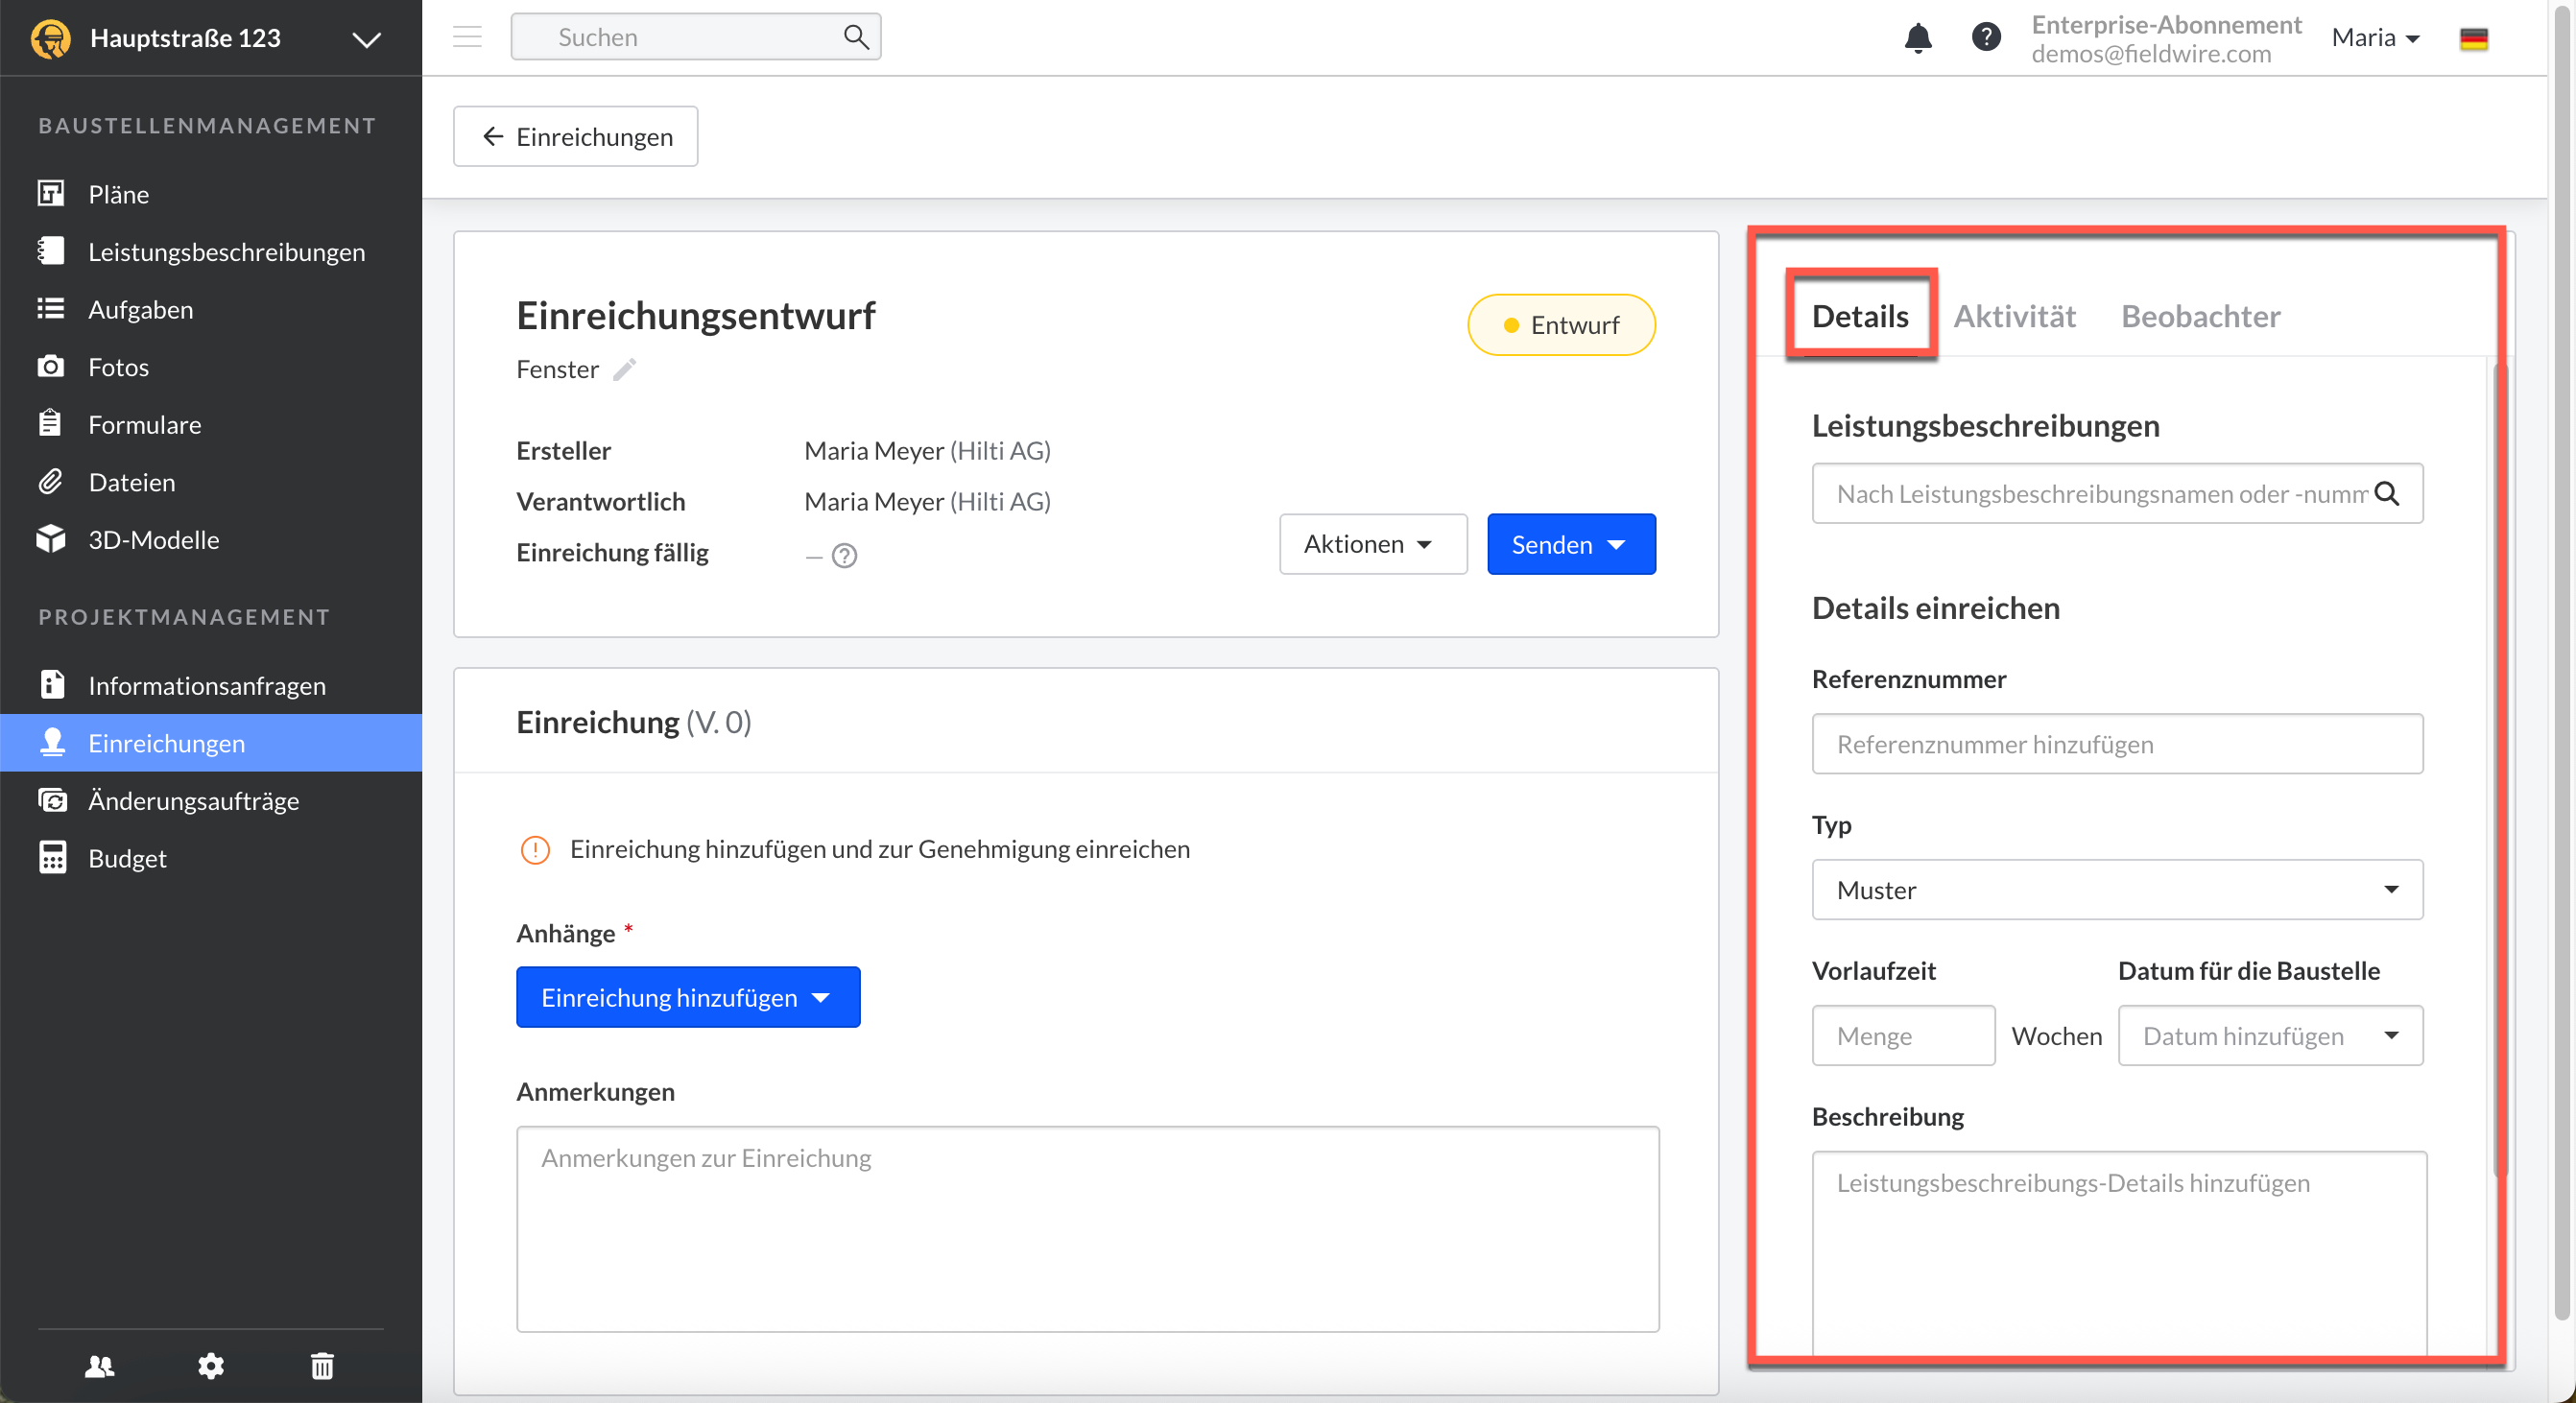Screen dimensions: 2576x1403
Task: Switch to the Aktivität tab
Action: pyautogui.click(x=2013, y=316)
